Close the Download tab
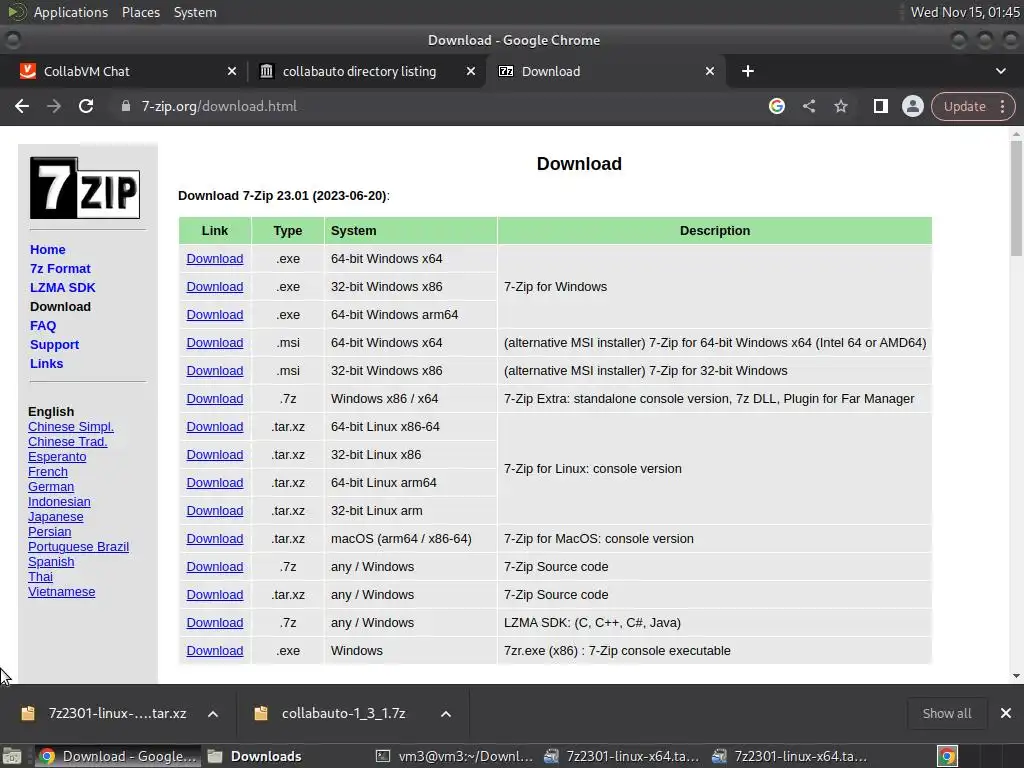 pos(710,71)
